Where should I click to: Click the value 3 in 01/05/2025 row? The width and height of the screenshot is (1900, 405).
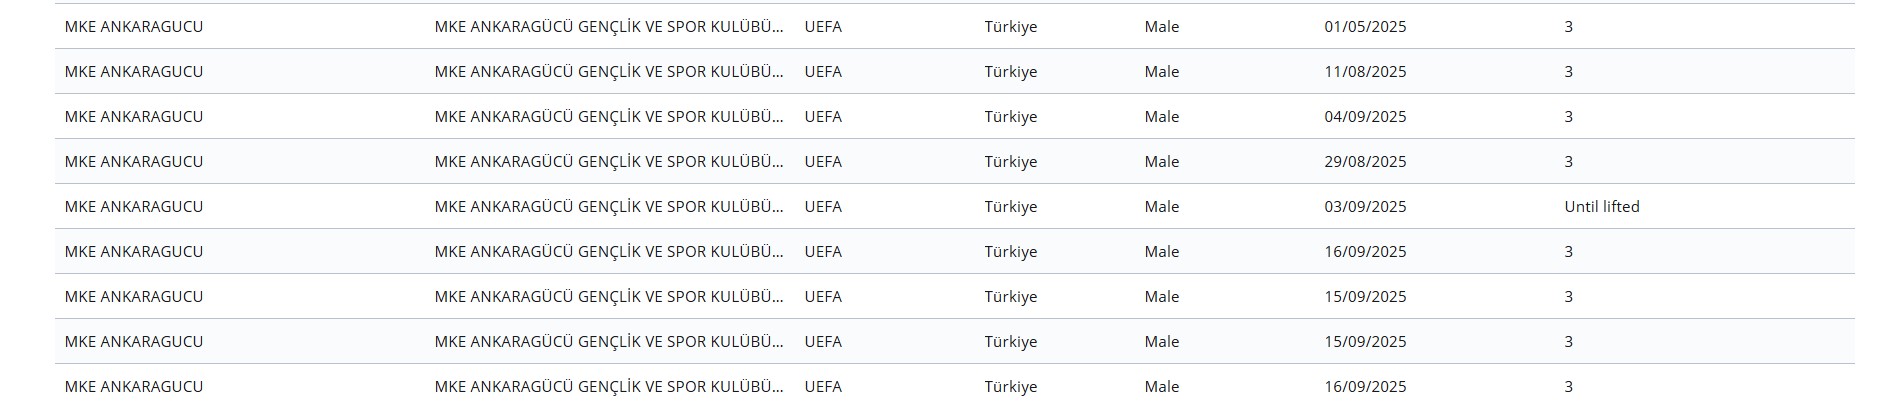(x=1569, y=27)
